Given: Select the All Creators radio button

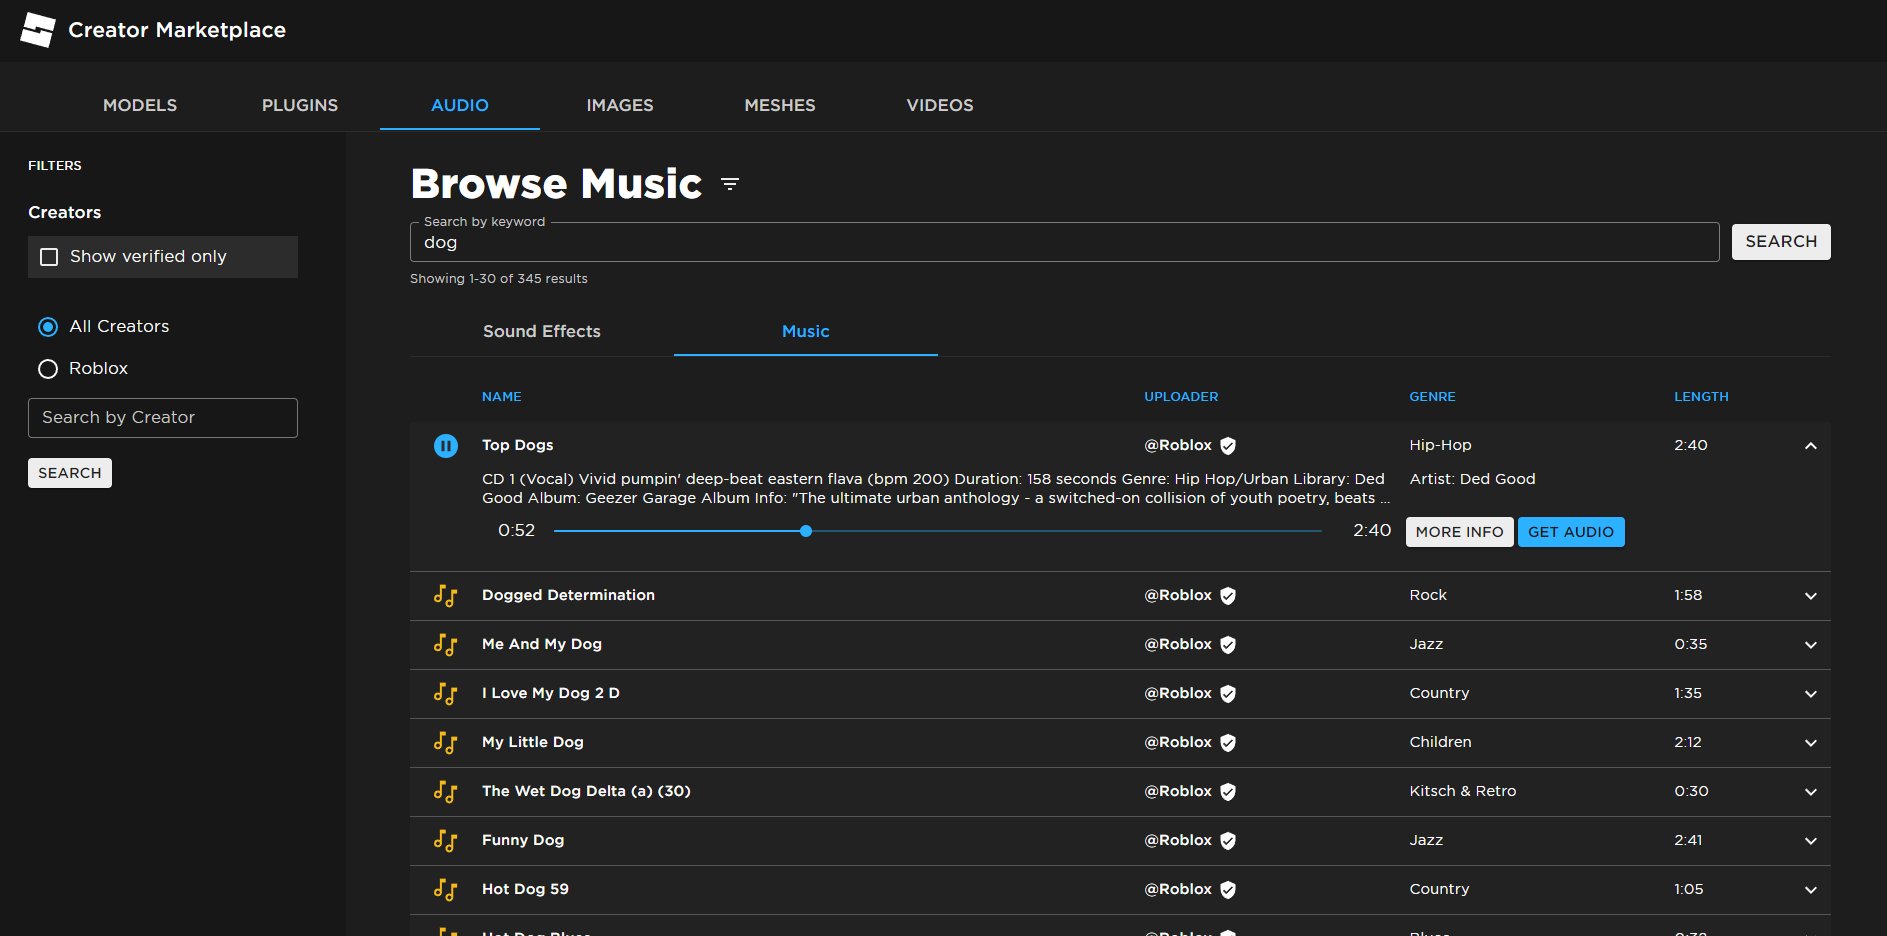Looking at the screenshot, I should tap(48, 327).
